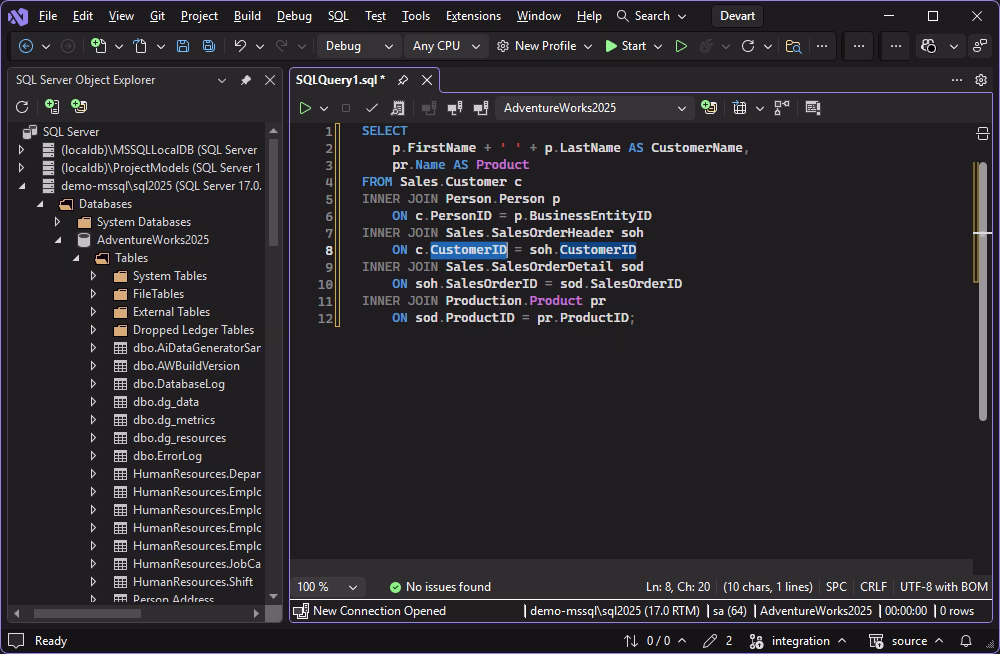Select the SQLQuery1.sql tab
This screenshot has height=654, width=1000.
tap(341, 80)
